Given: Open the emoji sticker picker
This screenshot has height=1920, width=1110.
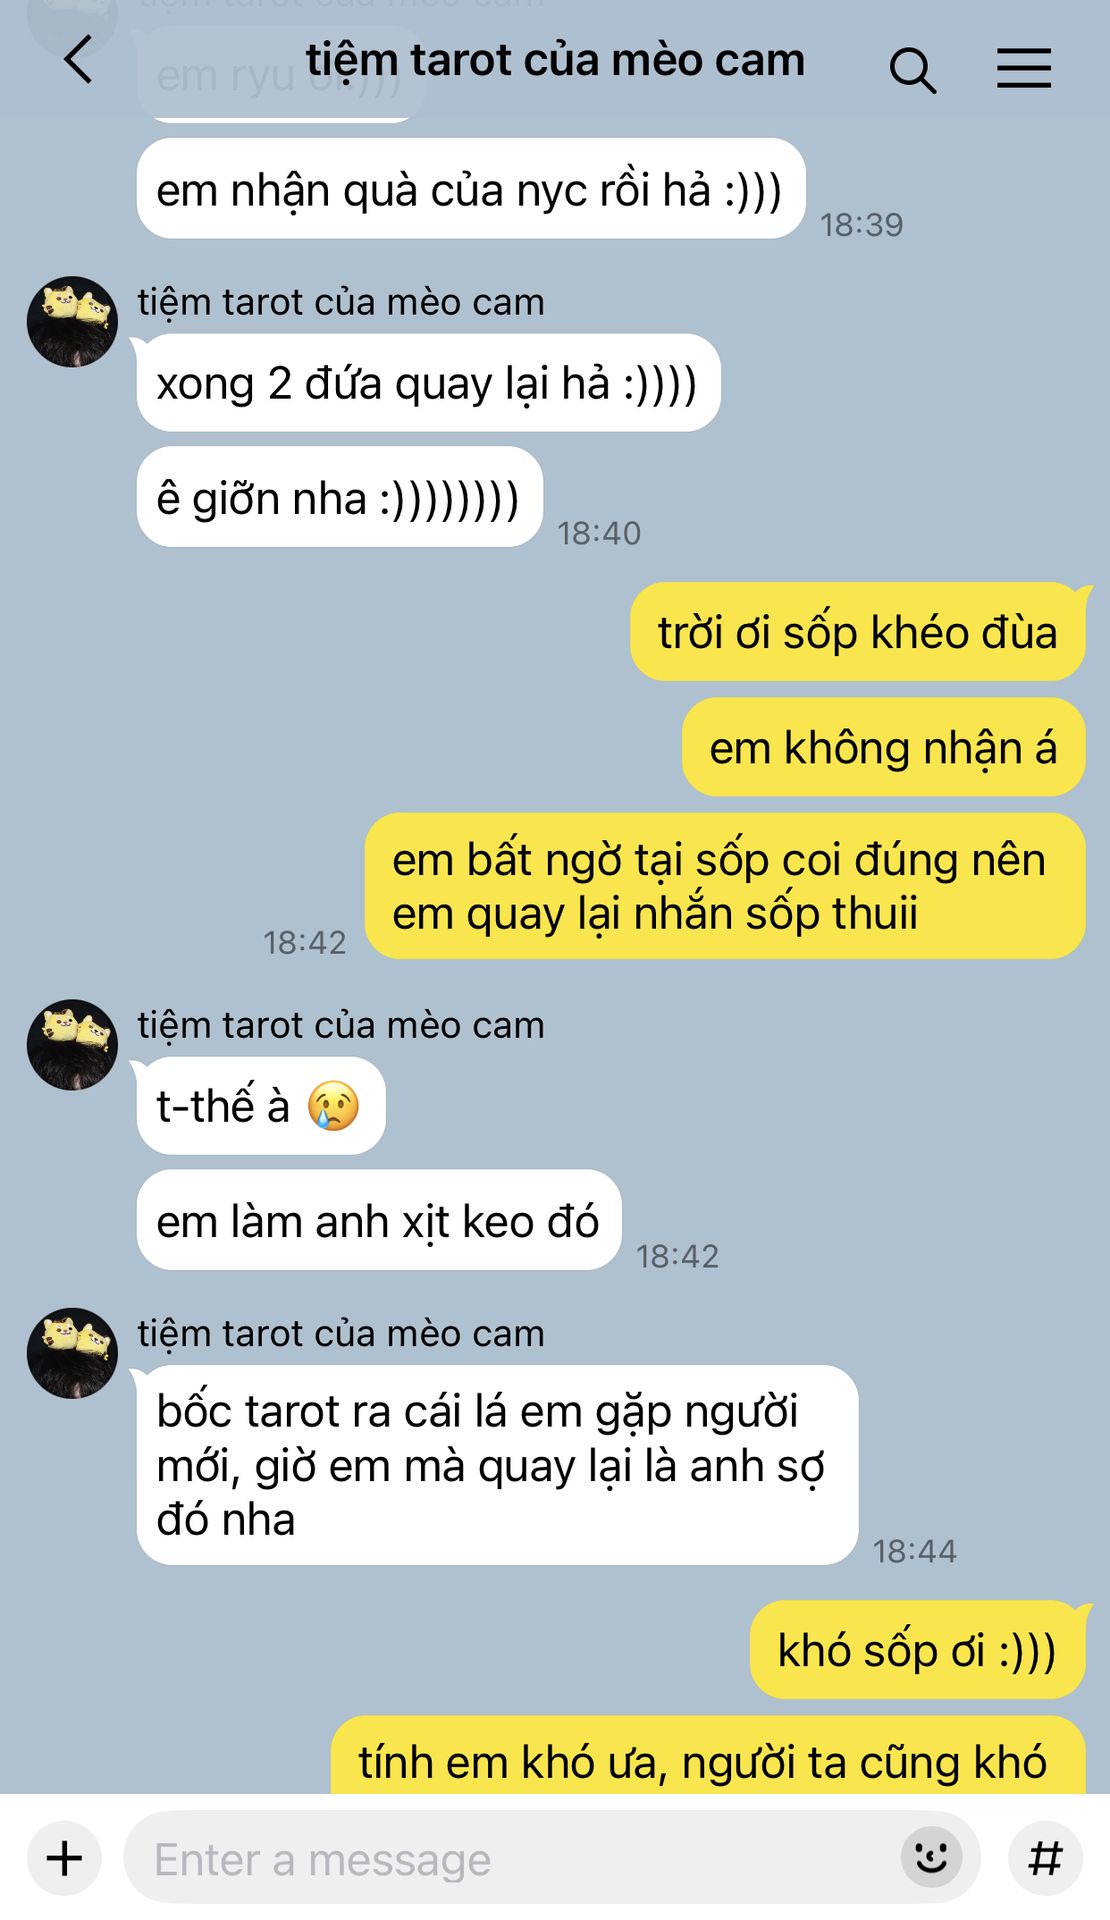Looking at the screenshot, I should [x=931, y=1858].
